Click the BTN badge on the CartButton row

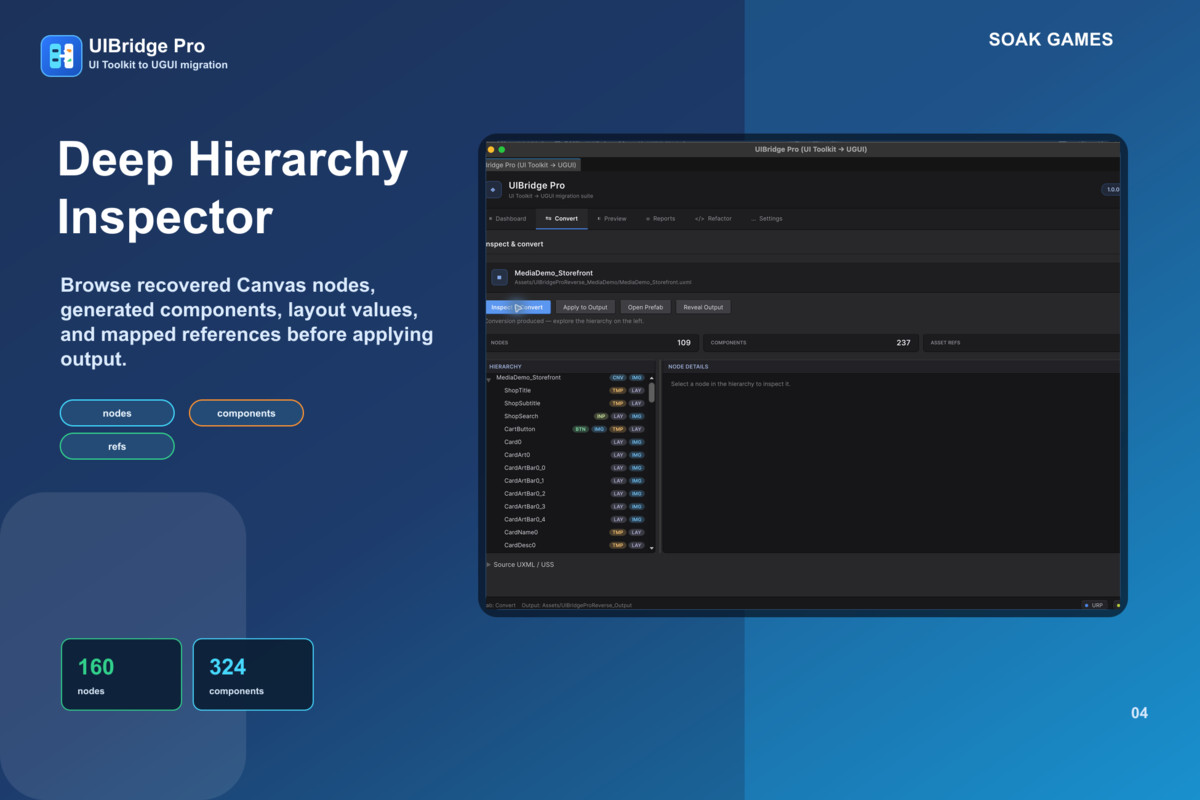(580, 429)
